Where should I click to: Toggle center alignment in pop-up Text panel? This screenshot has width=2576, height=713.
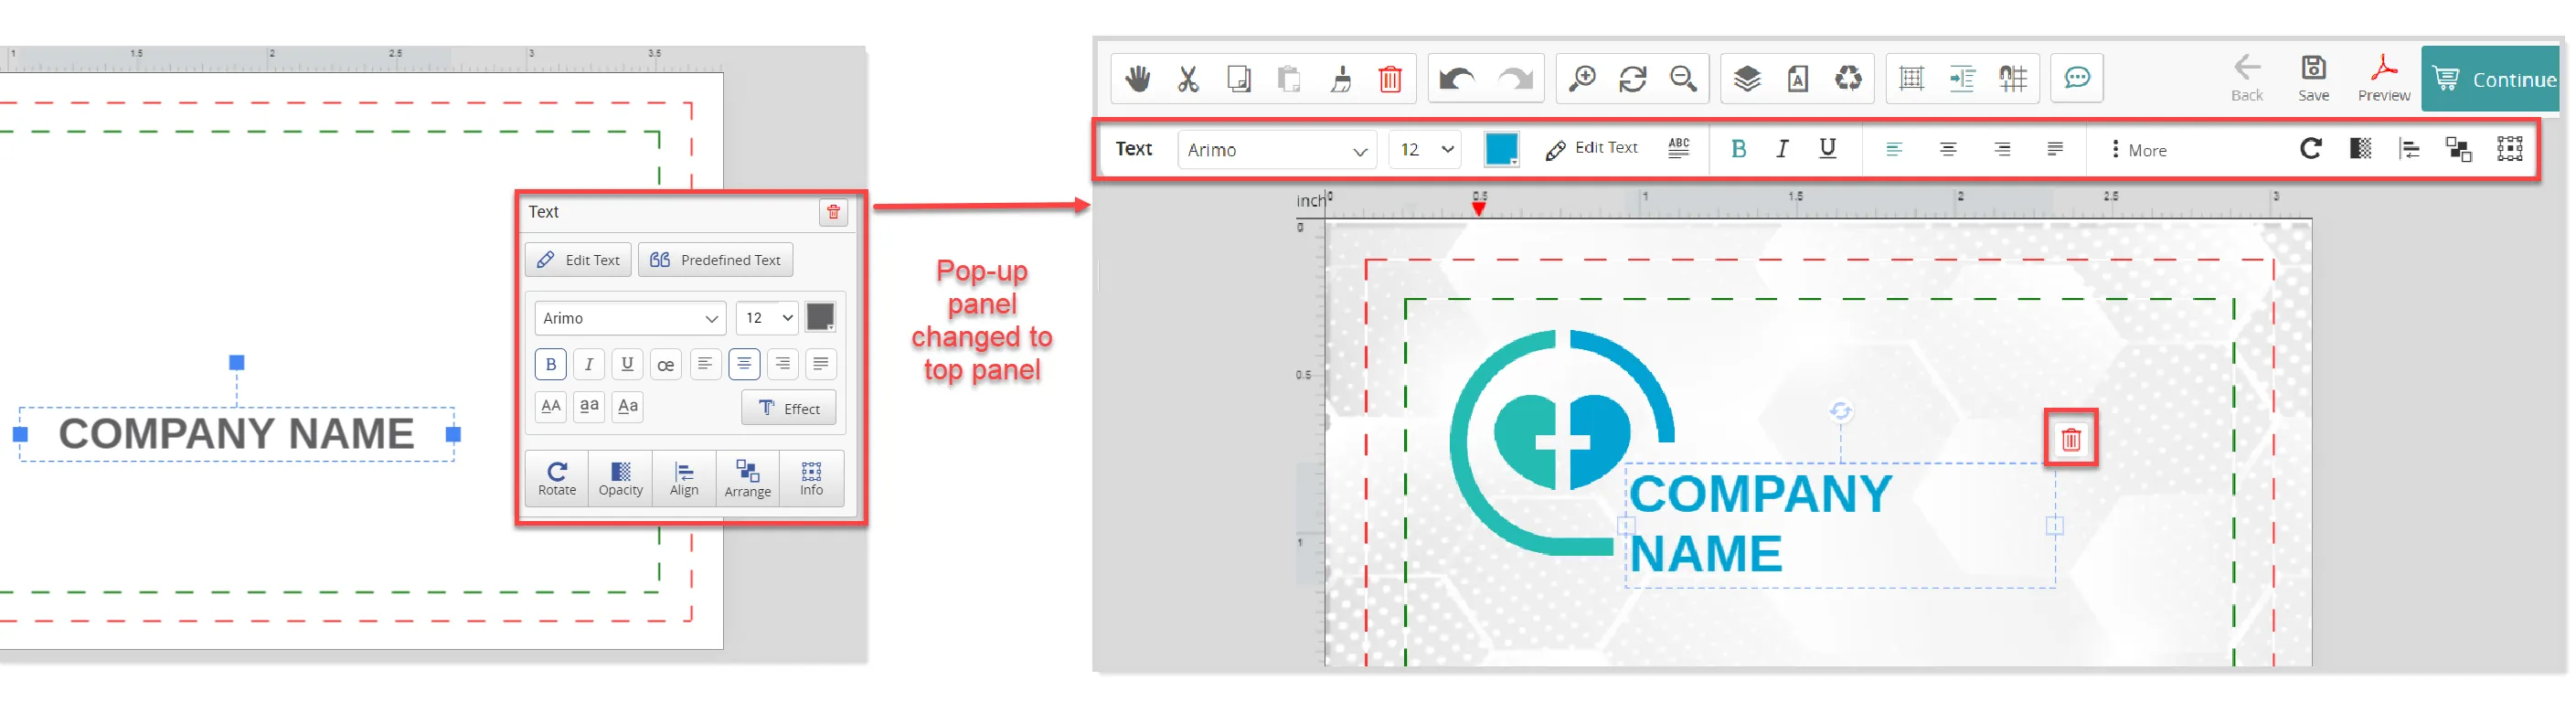pos(744,364)
